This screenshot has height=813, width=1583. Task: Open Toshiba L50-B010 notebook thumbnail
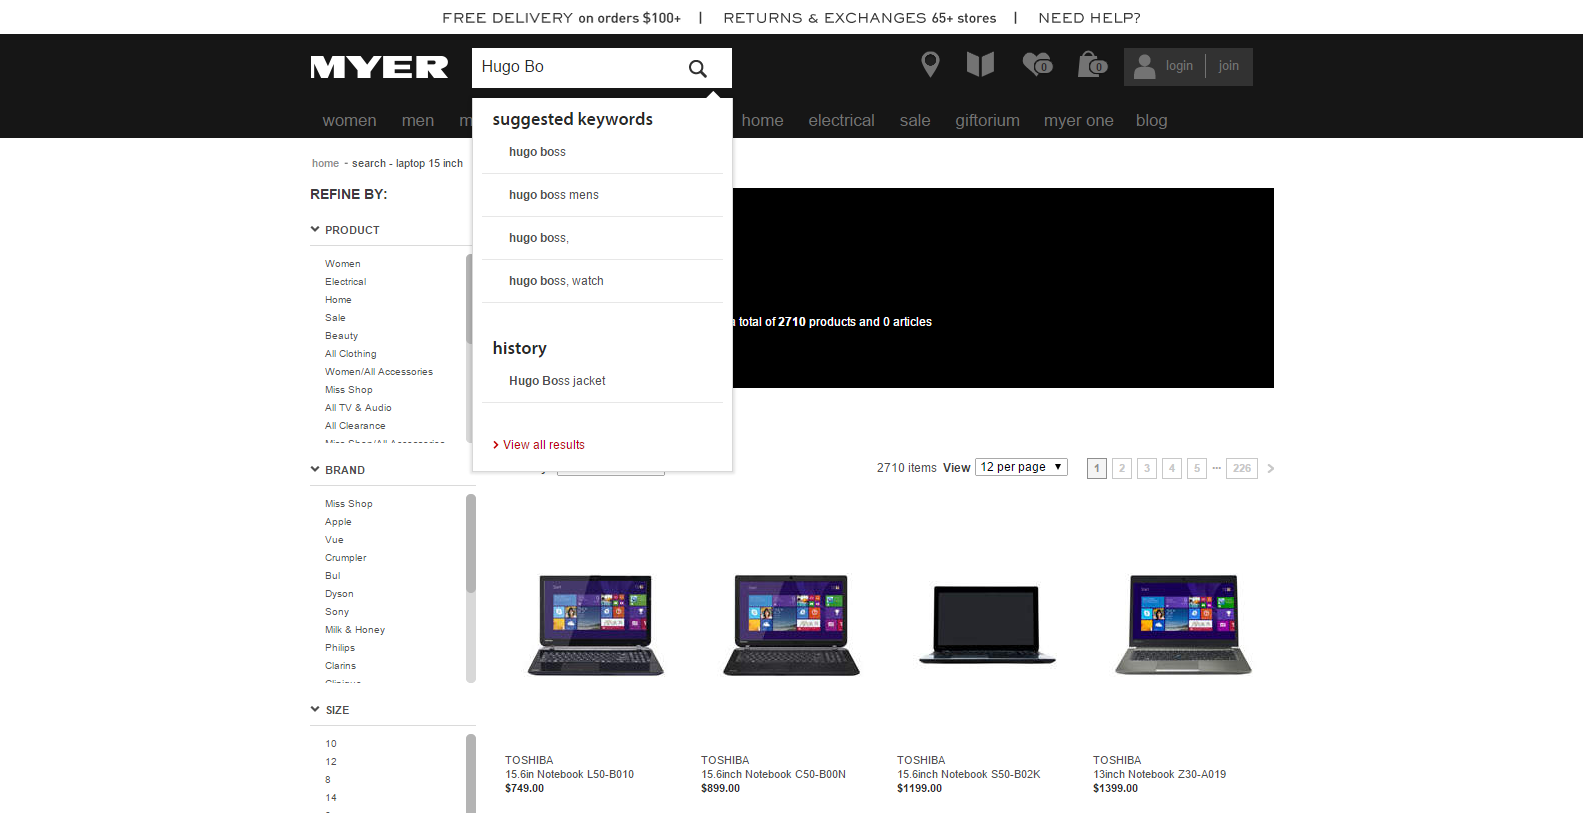[x=596, y=625]
